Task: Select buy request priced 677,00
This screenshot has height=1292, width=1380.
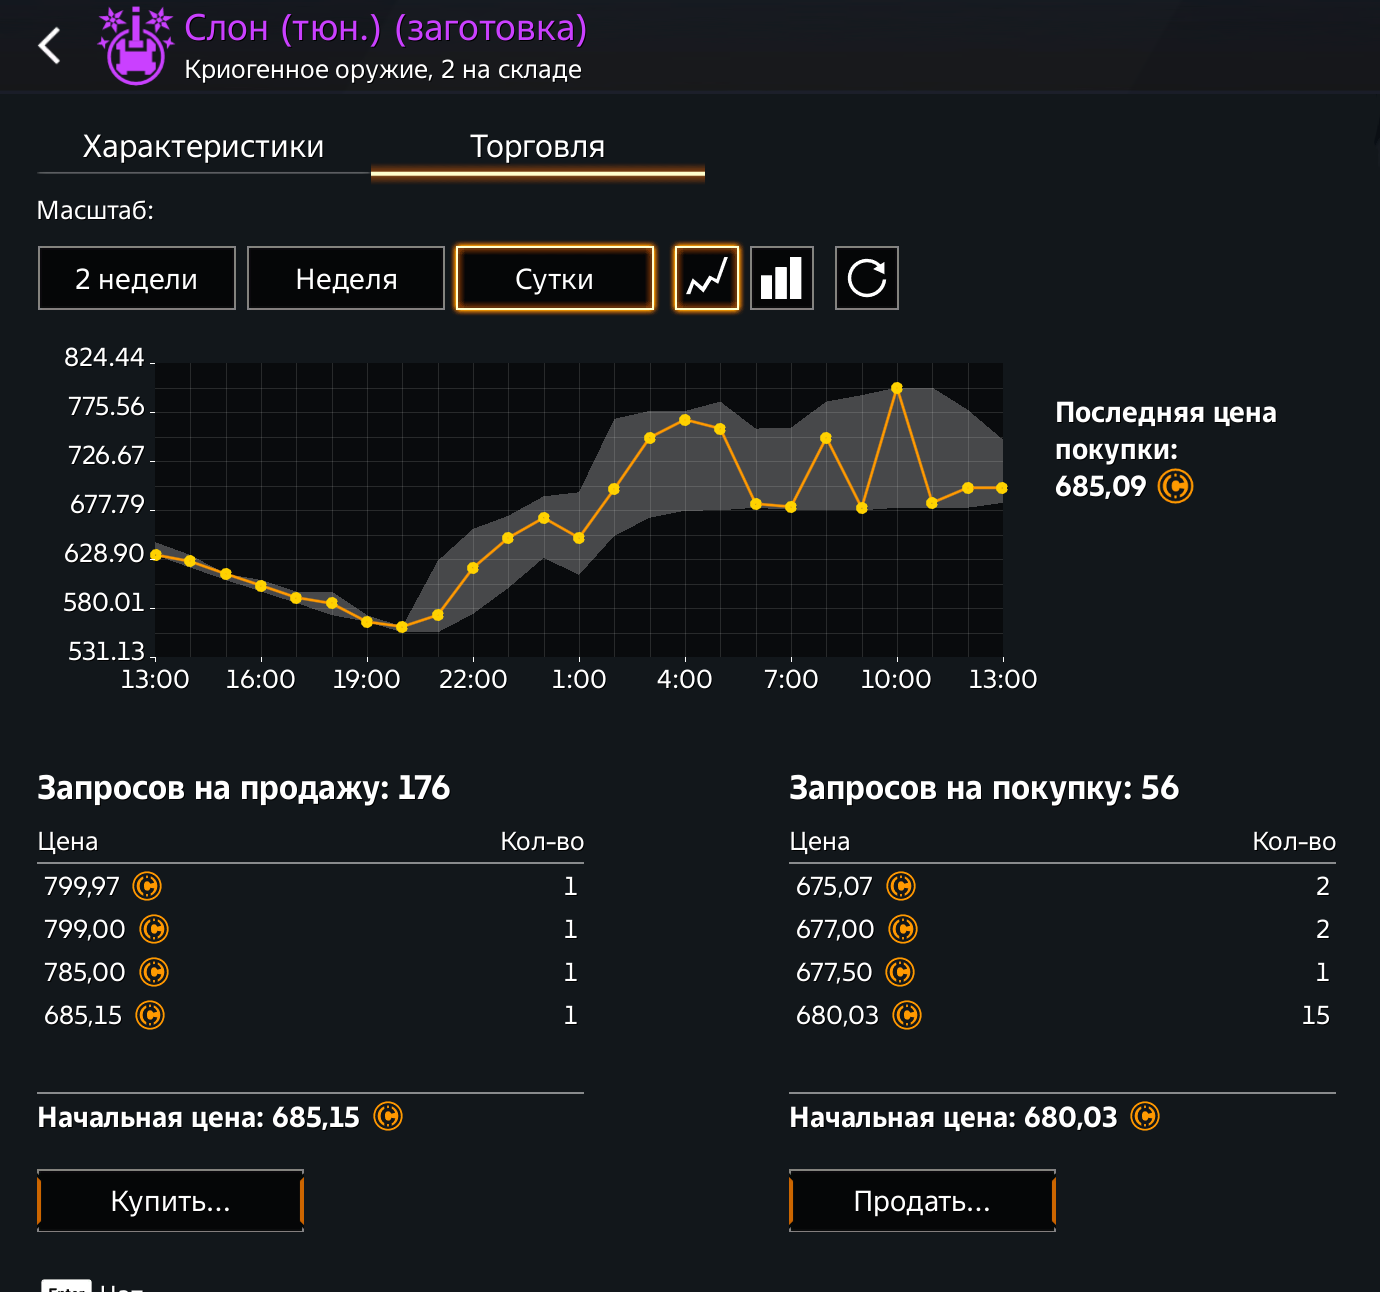Action: coord(1062,929)
